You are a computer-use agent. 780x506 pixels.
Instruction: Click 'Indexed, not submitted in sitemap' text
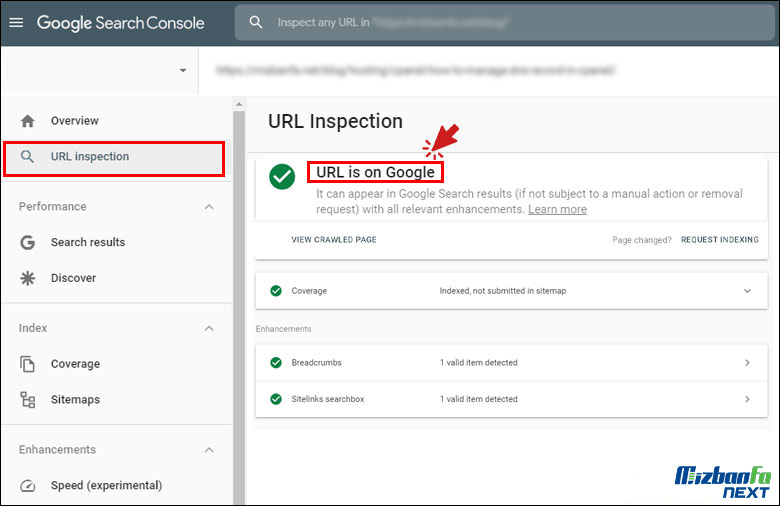pos(502,291)
